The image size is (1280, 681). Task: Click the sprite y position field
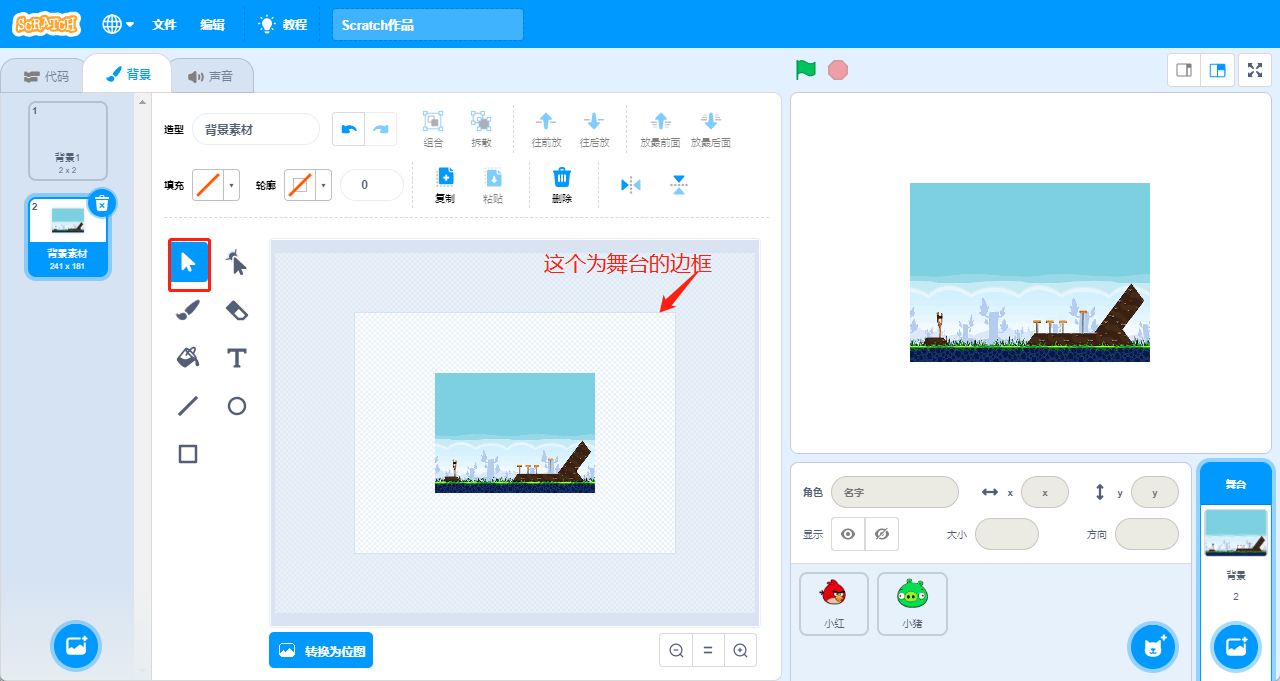[x=1154, y=492]
